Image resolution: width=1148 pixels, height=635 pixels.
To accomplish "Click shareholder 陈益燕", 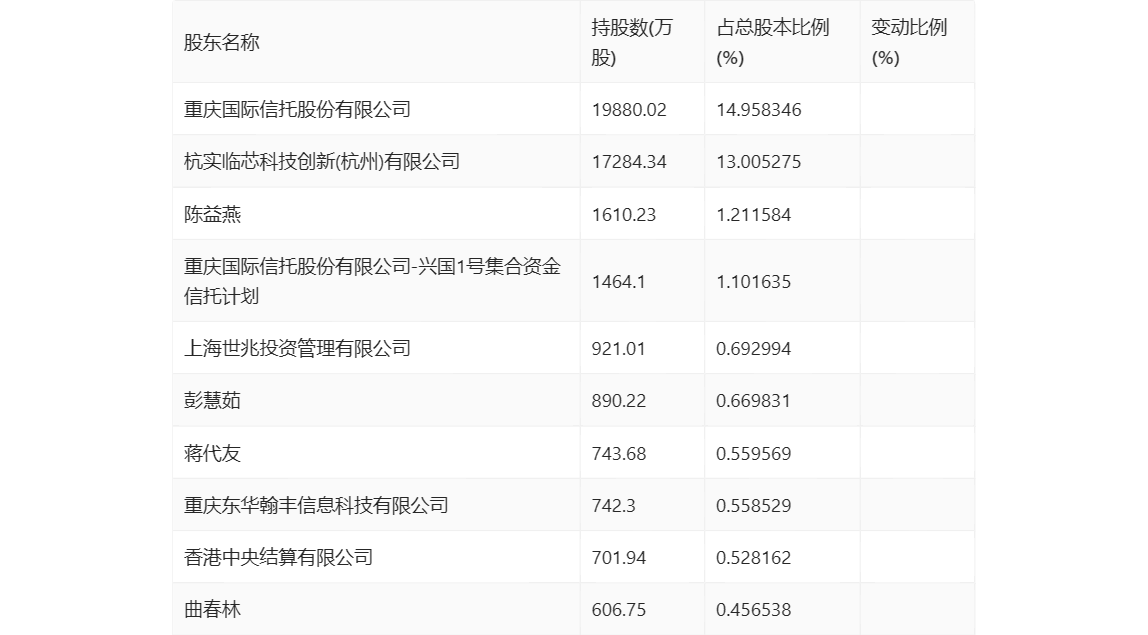I will tap(212, 215).
